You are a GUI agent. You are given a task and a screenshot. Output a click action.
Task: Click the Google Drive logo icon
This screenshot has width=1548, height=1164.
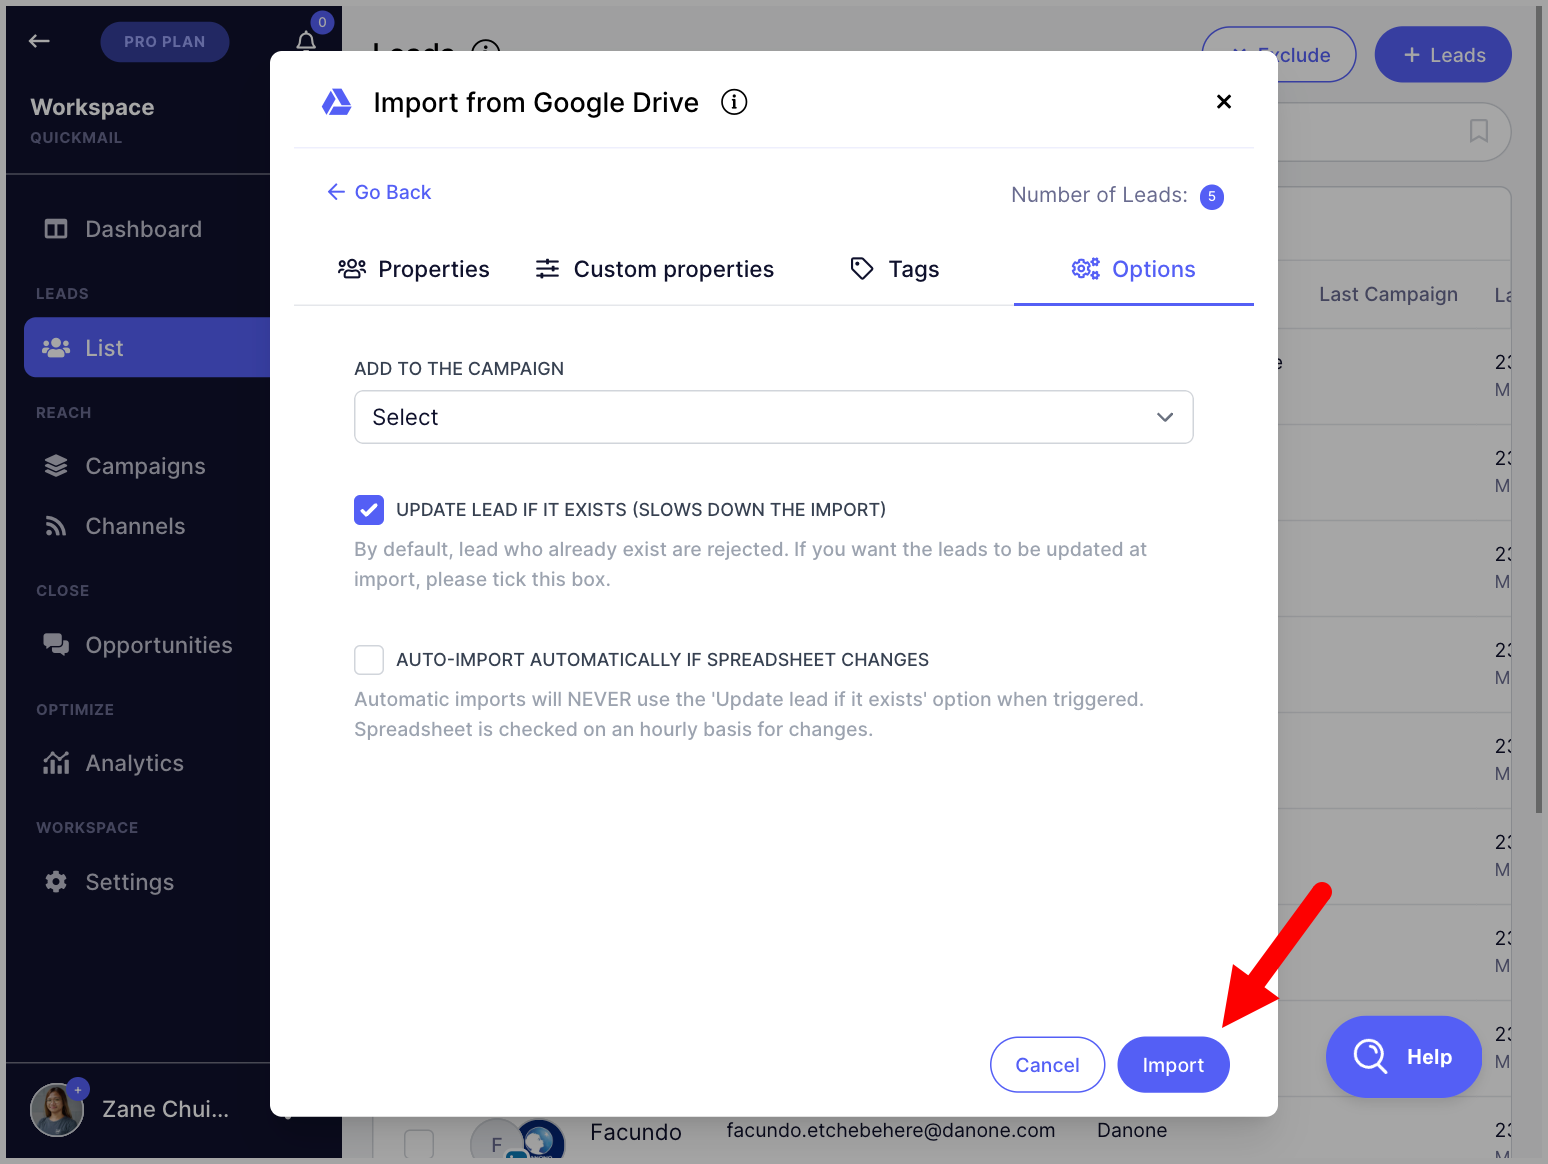tap(336, 102)
